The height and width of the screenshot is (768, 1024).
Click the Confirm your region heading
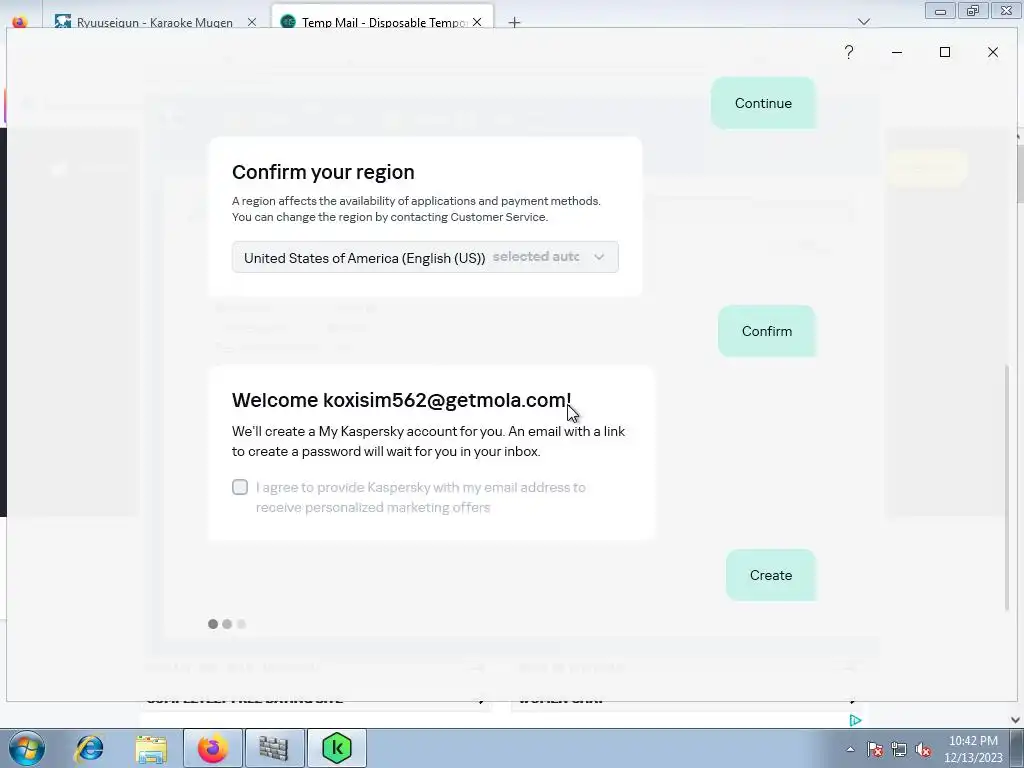point(323,172)
